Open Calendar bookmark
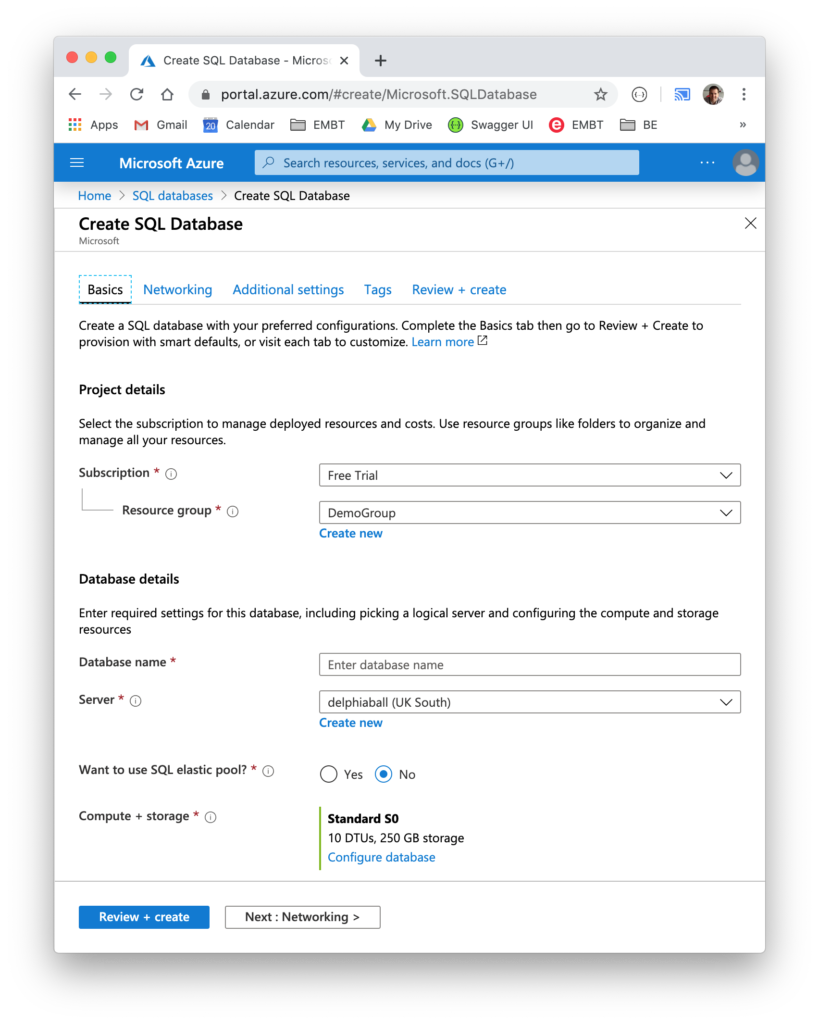 tap(238, 125)
